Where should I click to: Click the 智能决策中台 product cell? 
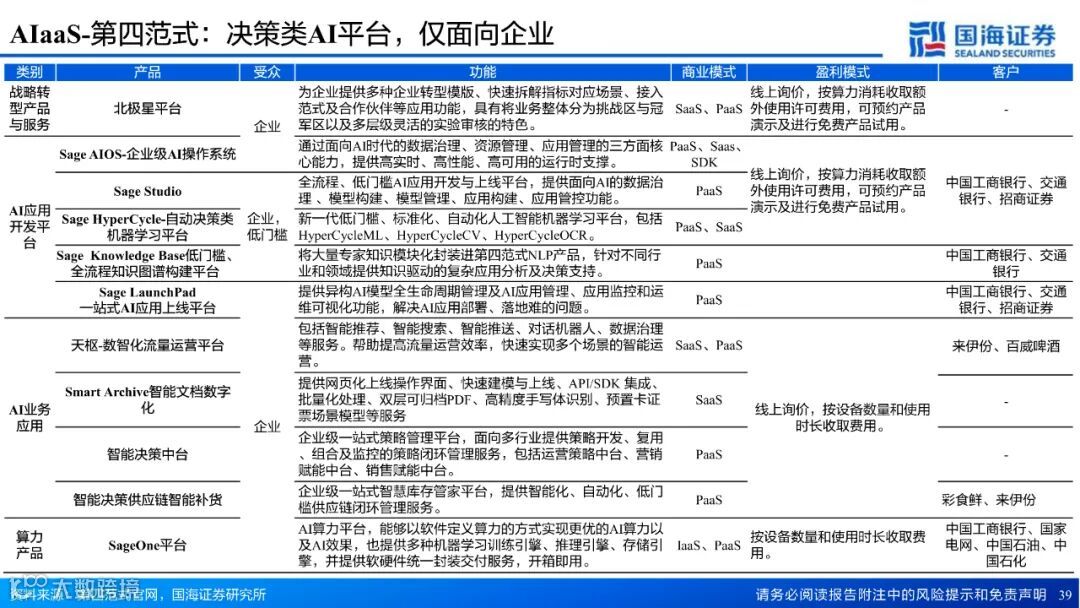click(147, 454)
